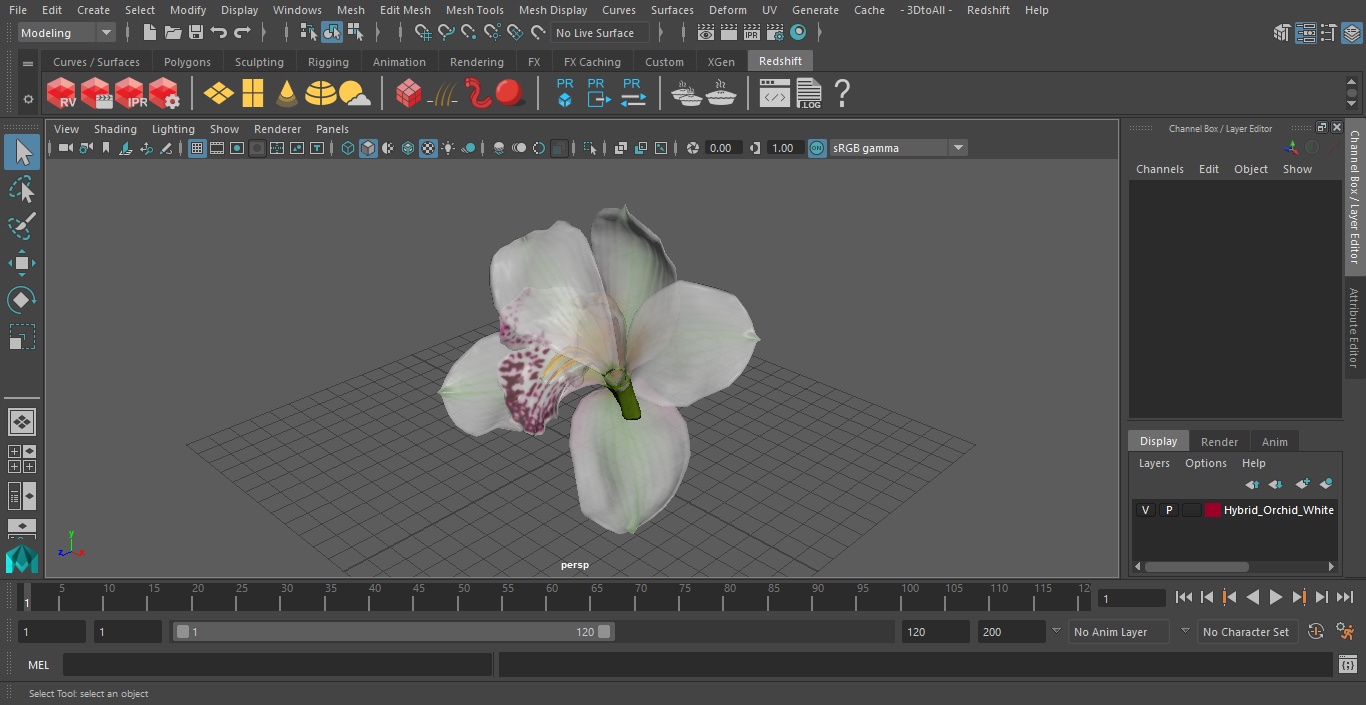Open the viewport Renderer menu
Viewport: 1366px width, 705px height.
[x=277, y=129]
